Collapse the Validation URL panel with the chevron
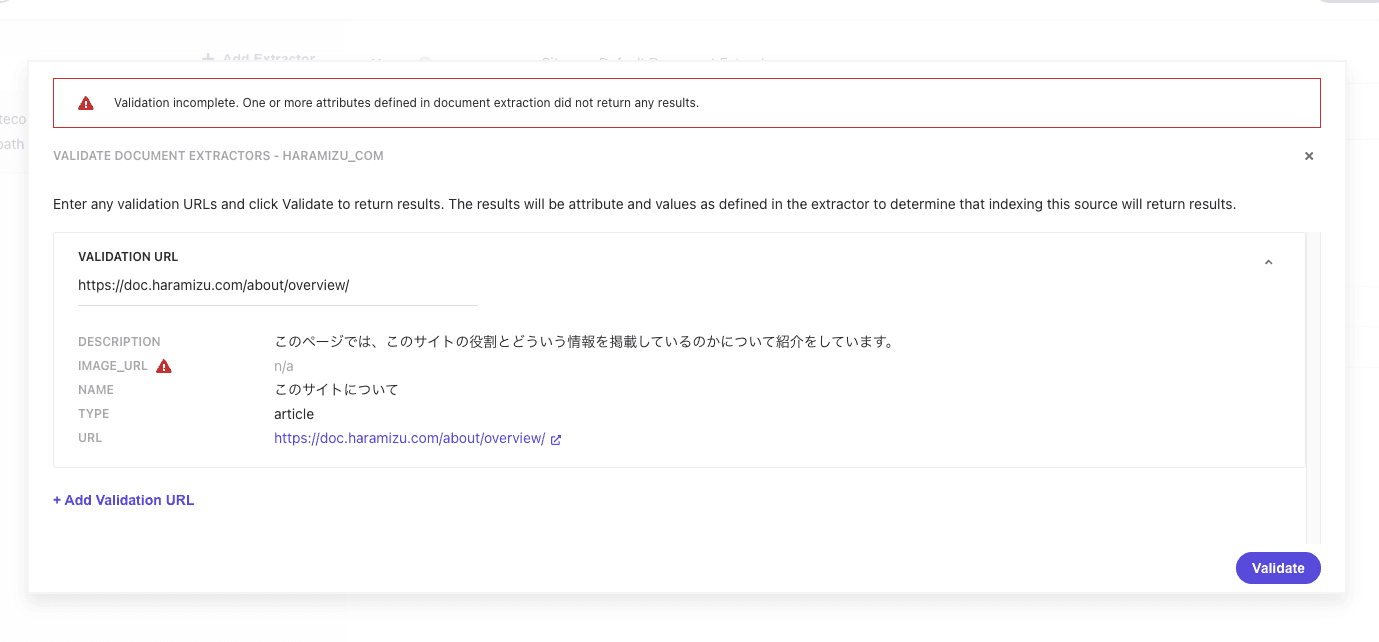The width and height of the screenshot is (1379, 642). tap(1268, 263)
